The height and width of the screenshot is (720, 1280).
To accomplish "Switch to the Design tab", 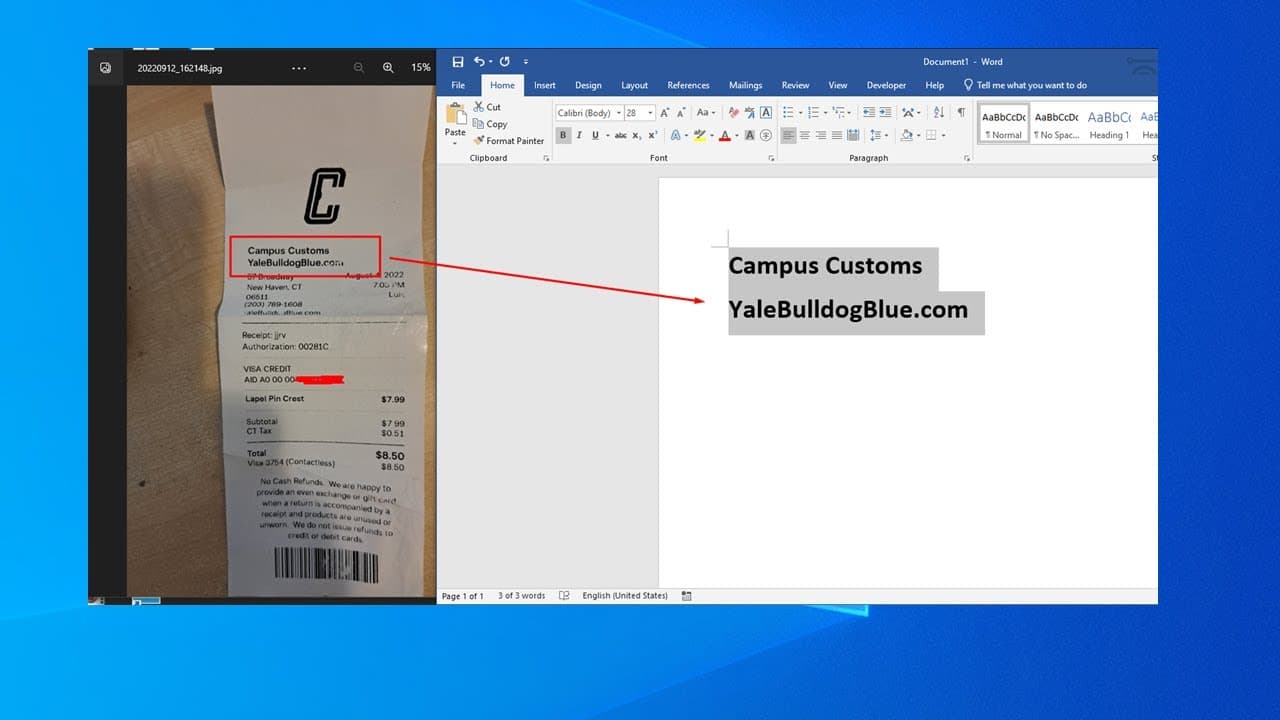I will [588, 85].
